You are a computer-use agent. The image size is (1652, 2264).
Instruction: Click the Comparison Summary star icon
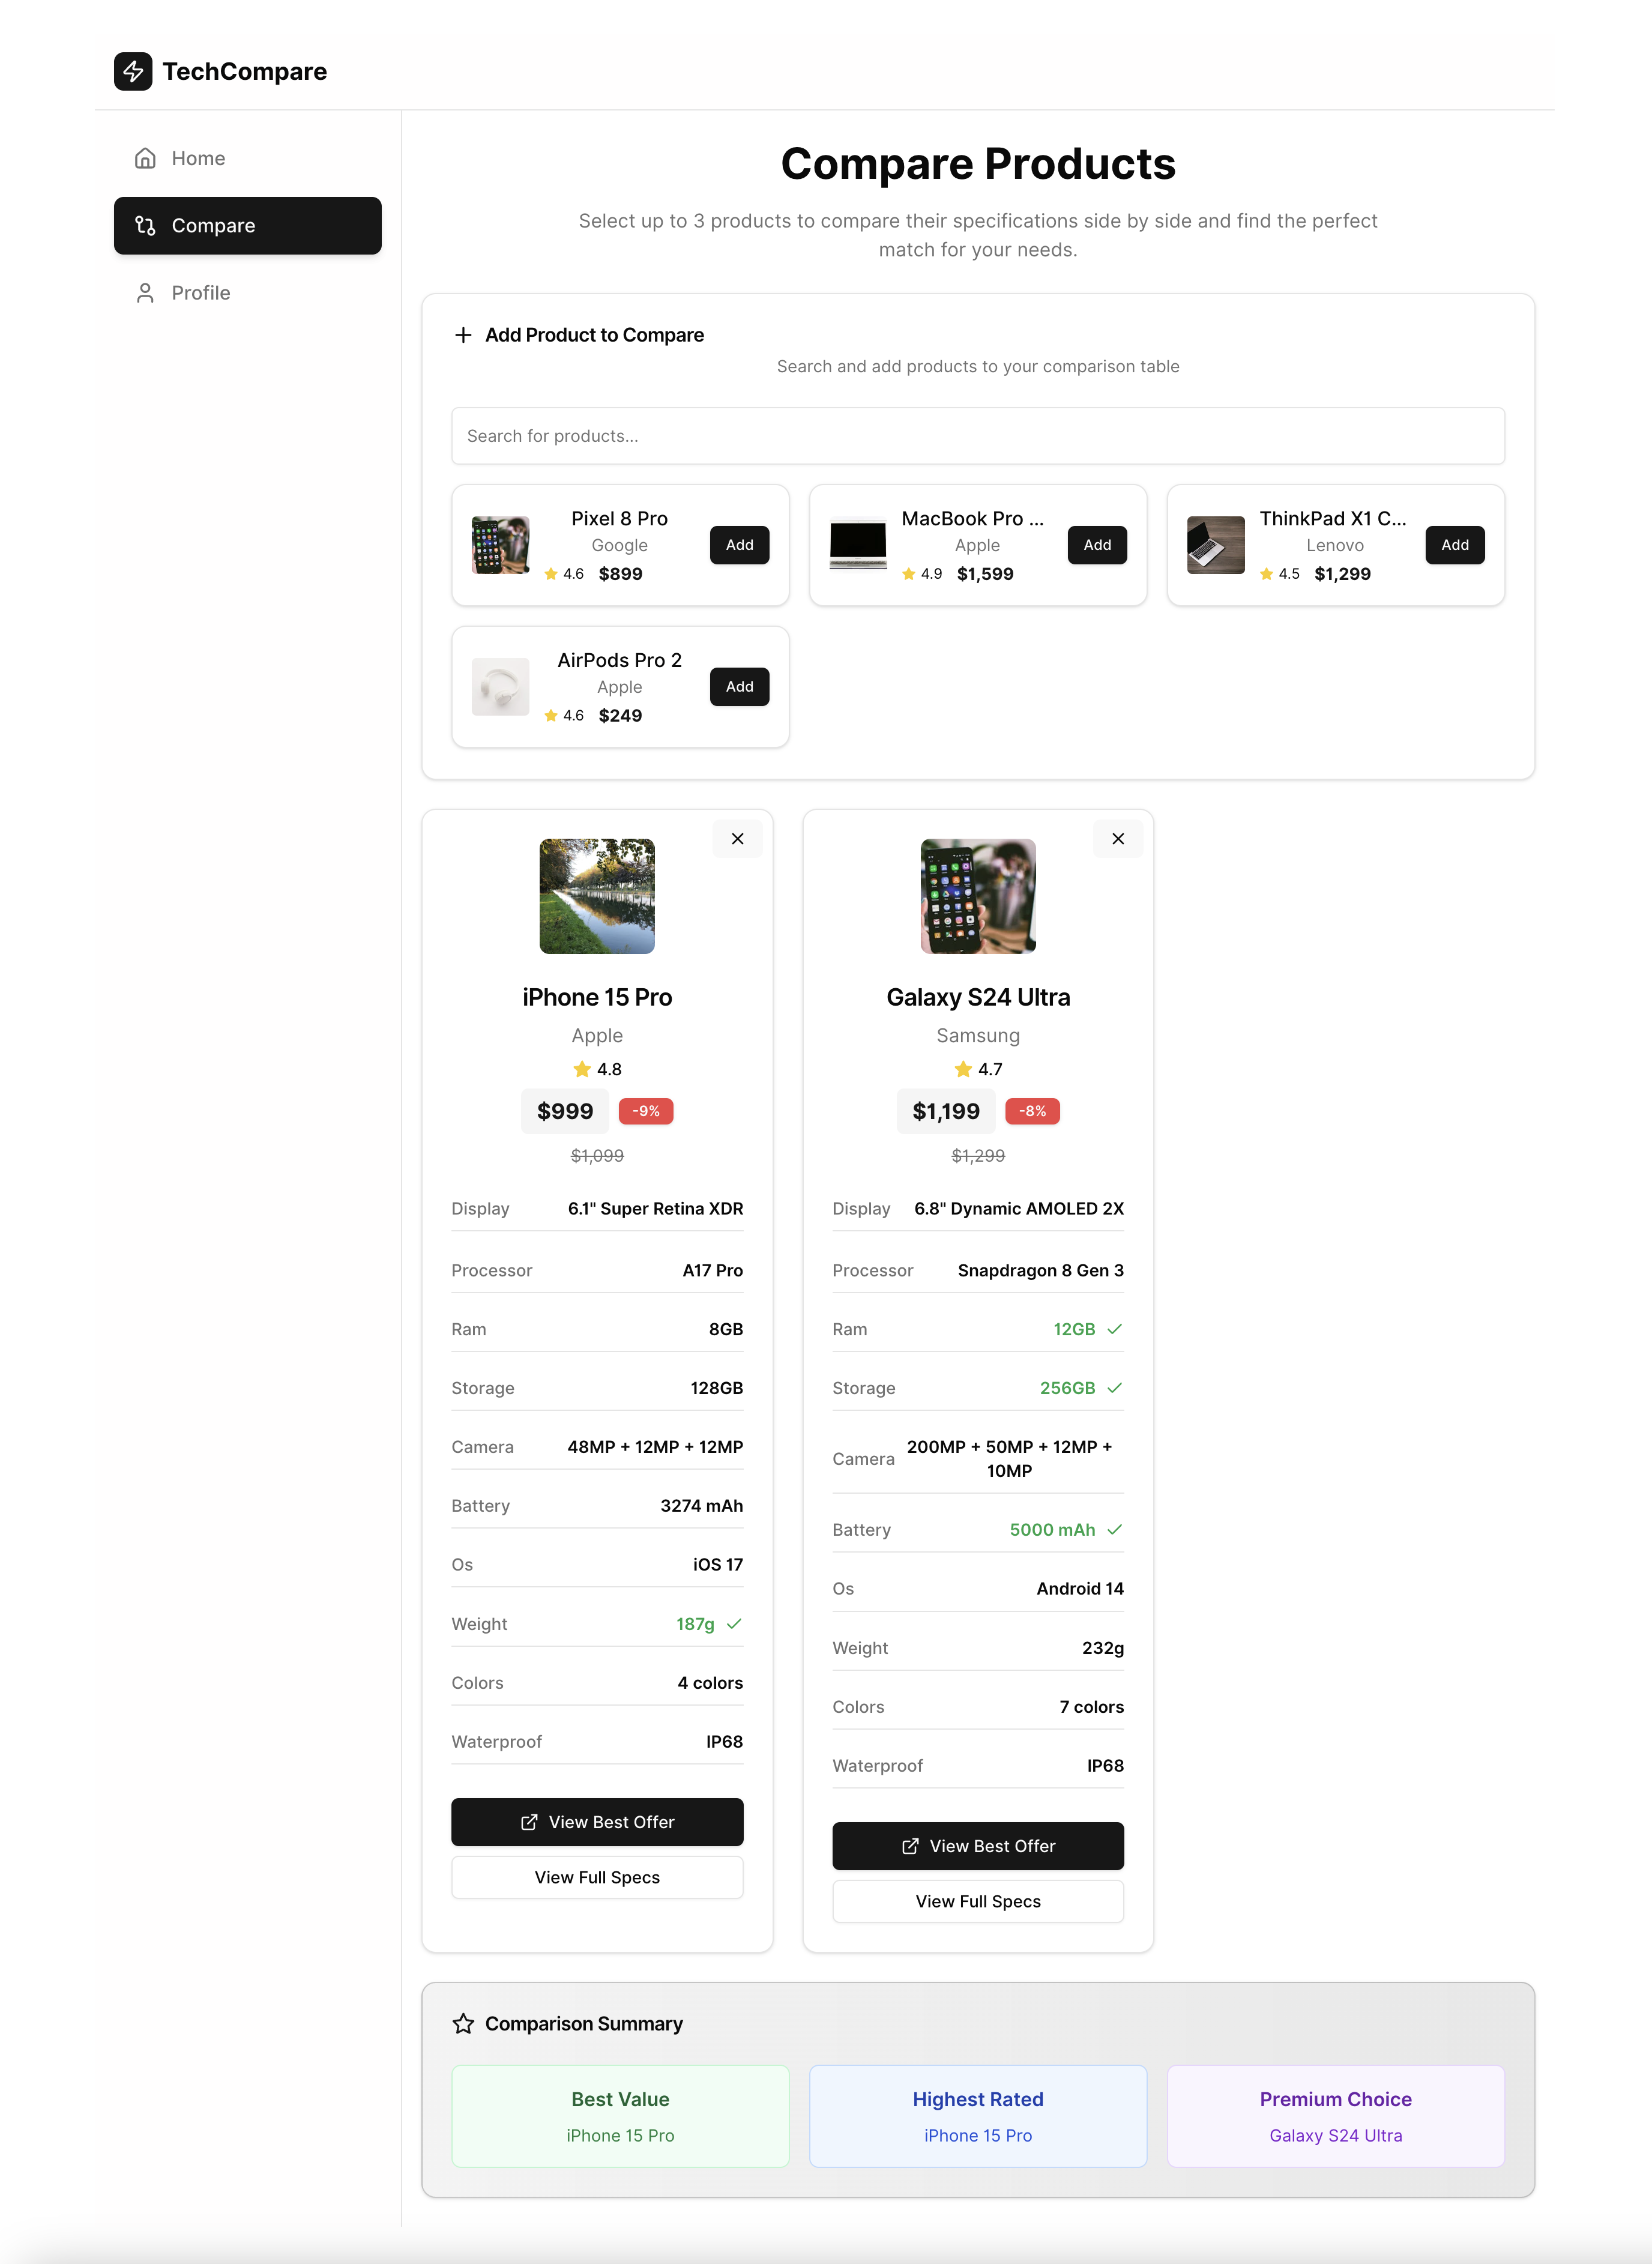click(463, 2023)
